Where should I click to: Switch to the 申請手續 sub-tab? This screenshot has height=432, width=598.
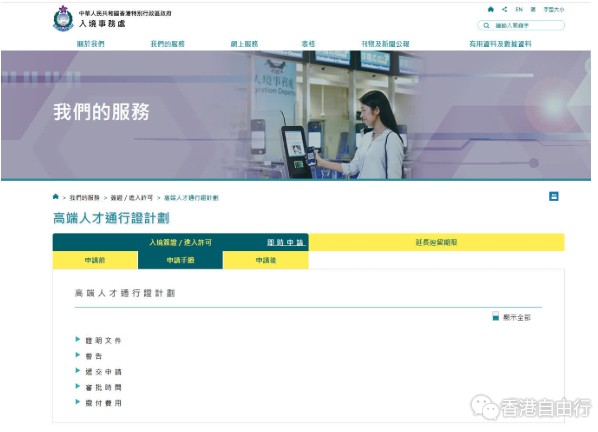coord(180,260)
